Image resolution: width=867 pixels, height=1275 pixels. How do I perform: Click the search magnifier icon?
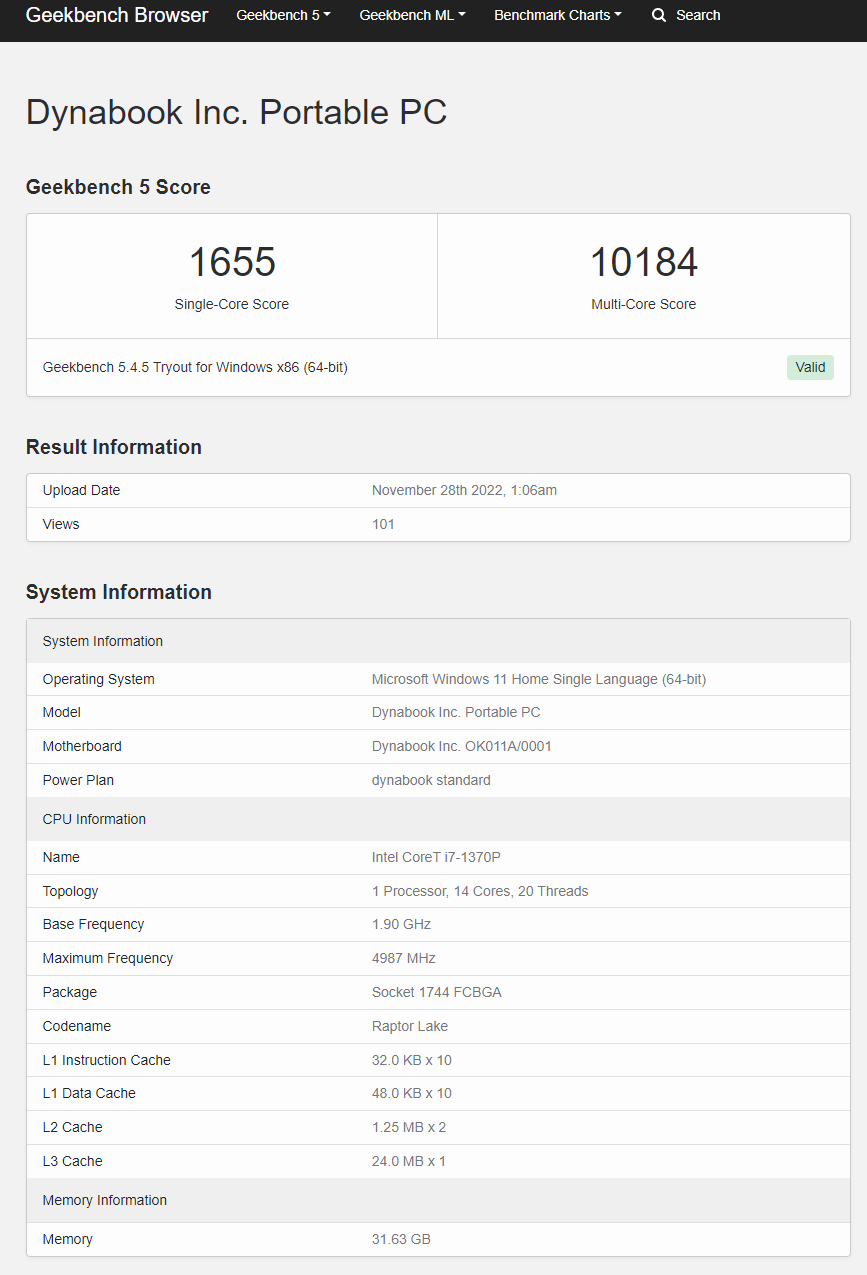click(x=658, y=15)
